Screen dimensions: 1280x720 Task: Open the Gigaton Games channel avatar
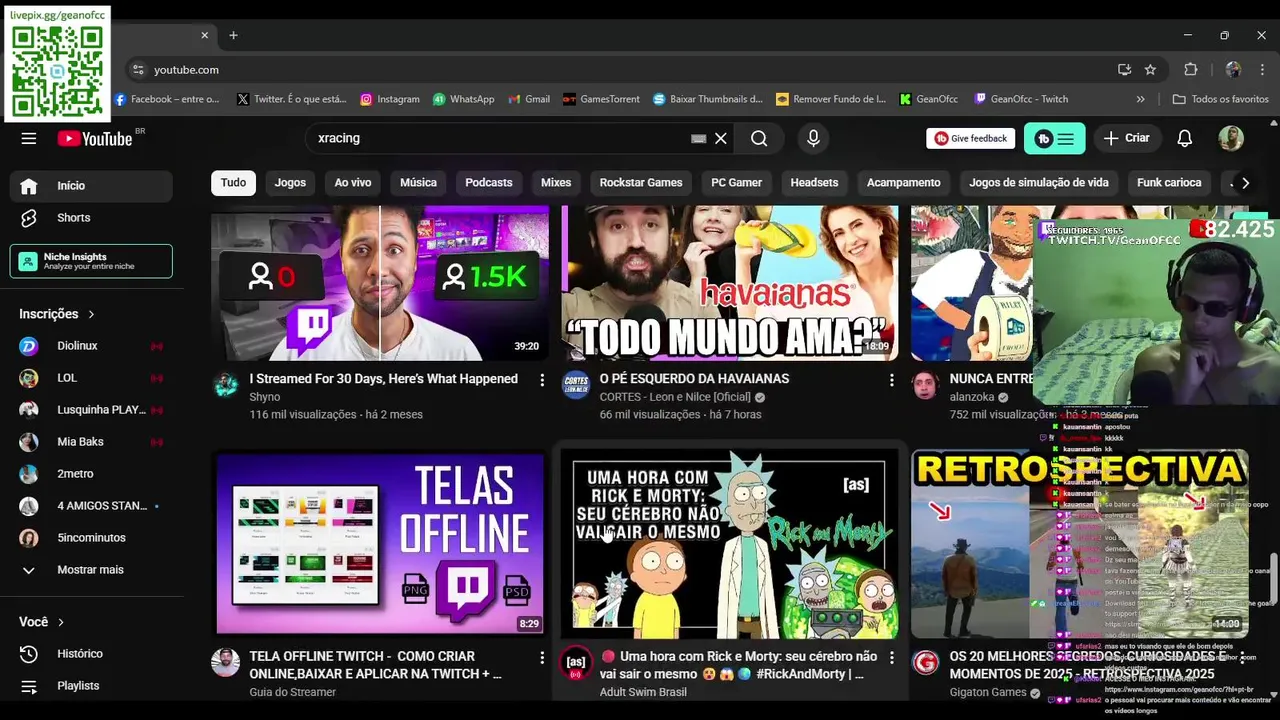click(926, 662)
